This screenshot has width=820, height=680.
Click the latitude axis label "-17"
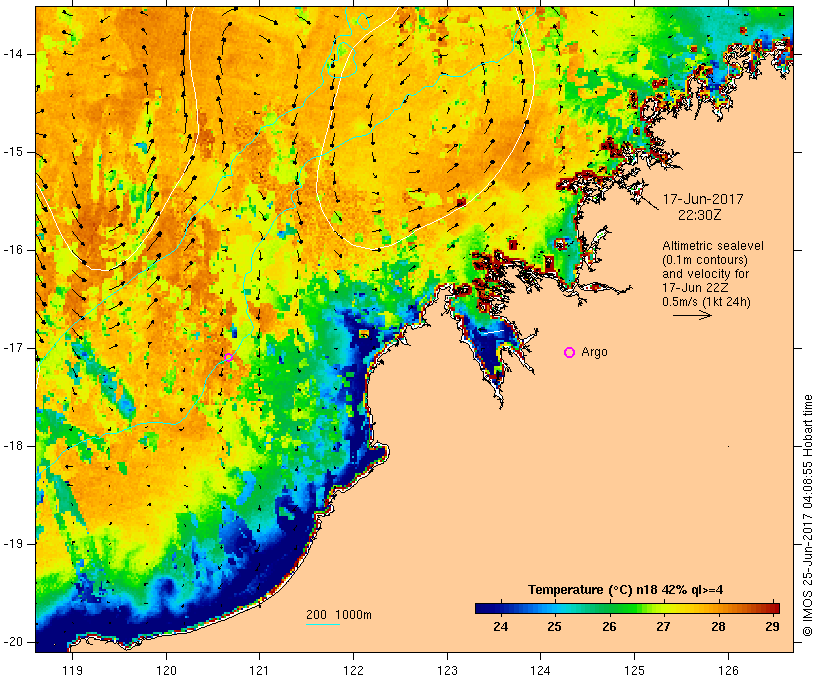[13, 348]
